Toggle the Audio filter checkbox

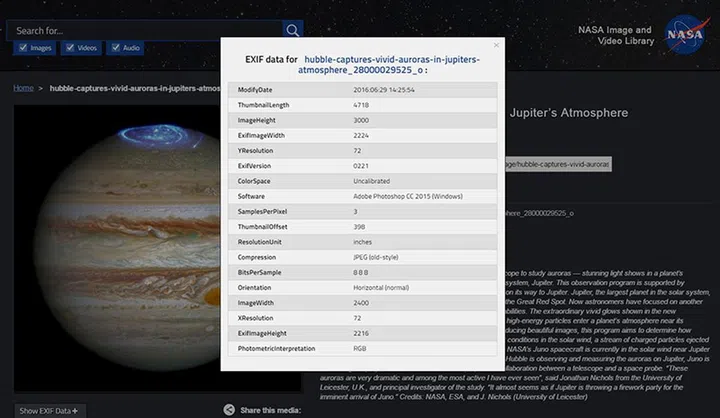tap(115, 47)
